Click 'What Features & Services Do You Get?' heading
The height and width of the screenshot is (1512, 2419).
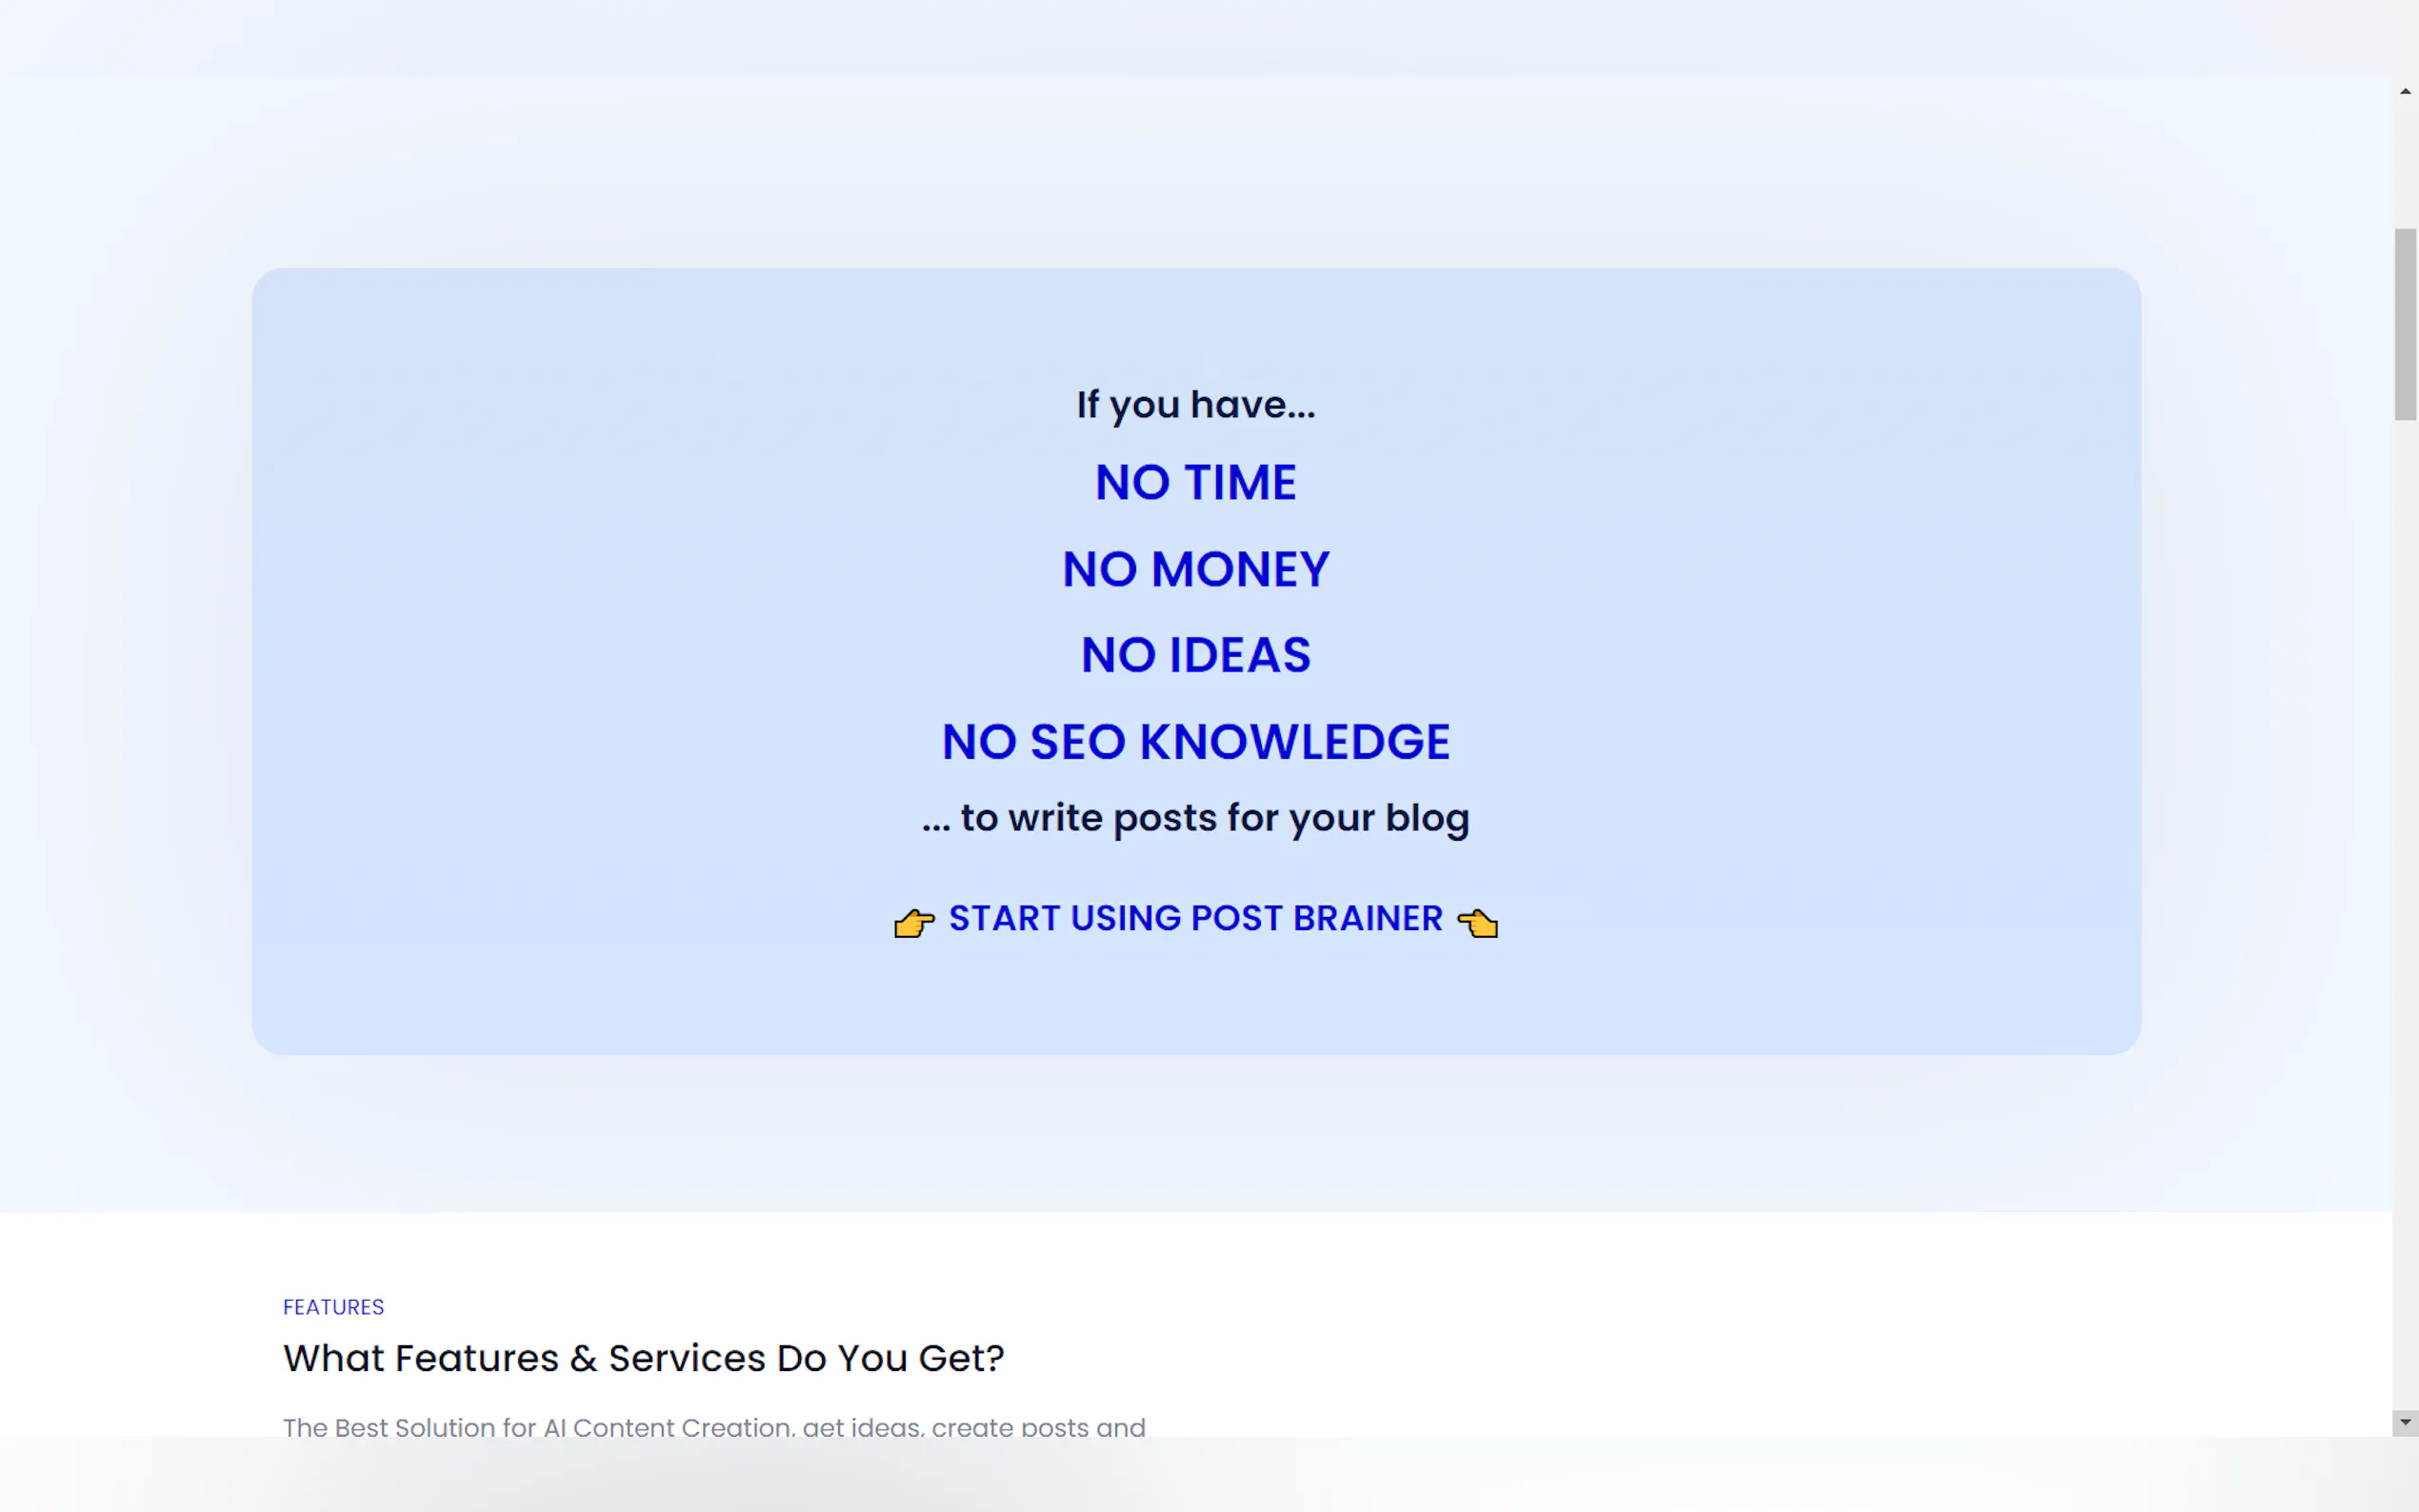(643, 1358)
